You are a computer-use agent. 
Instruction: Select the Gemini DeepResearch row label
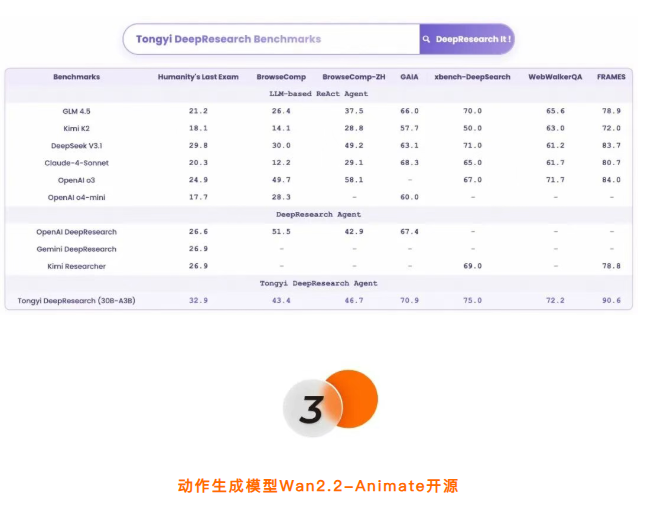tap(76, 249)
